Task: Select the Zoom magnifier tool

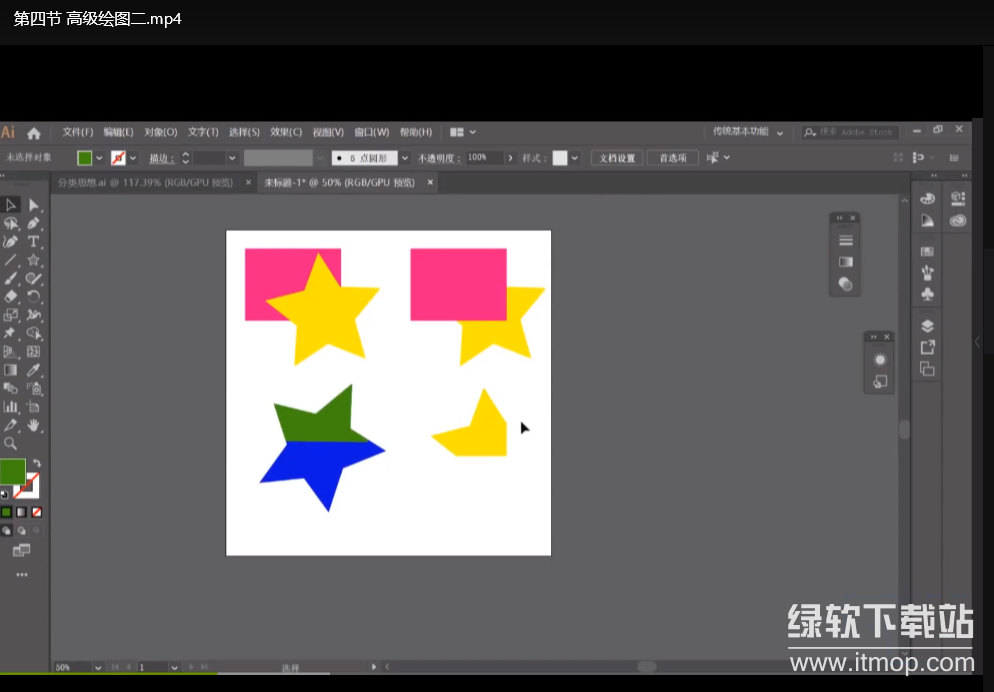Action: [11, 444]
